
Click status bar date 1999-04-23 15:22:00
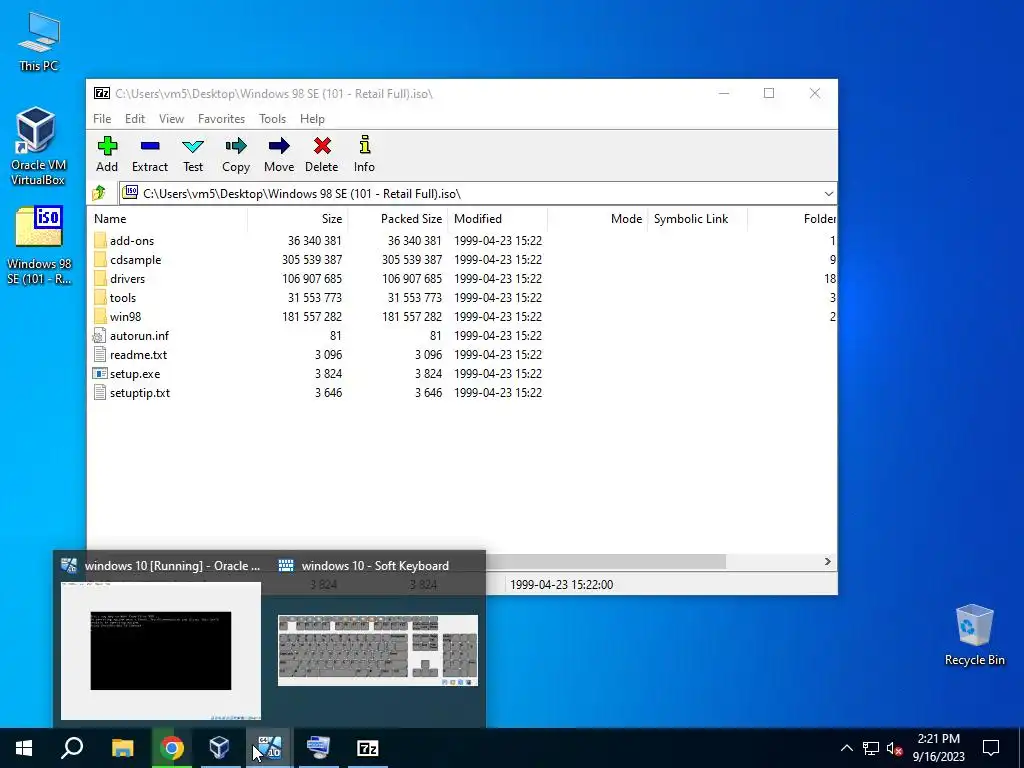561,584
